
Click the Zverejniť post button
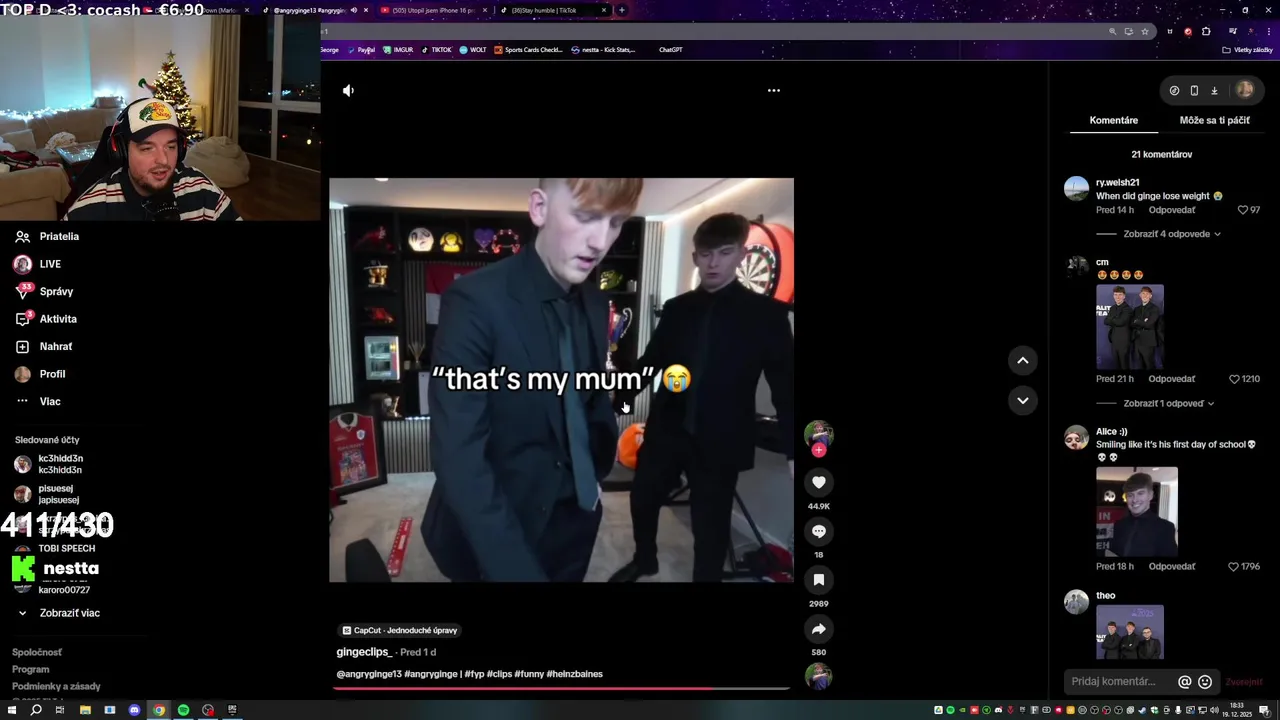point(1243,682)
